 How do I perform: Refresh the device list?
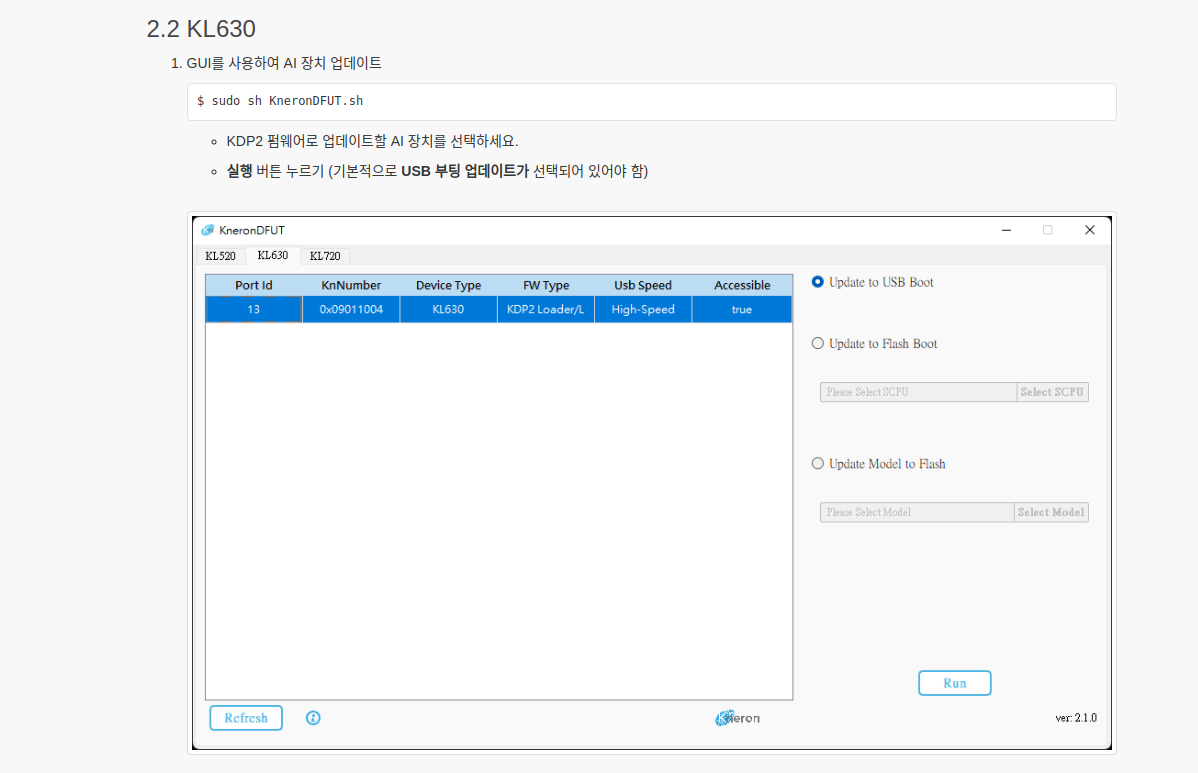246,718
